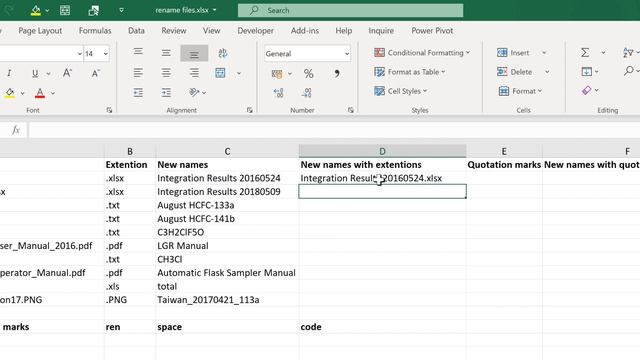640x360 pixels.
Task: Open Font dialog launcher
Action: tap(109, 110)
